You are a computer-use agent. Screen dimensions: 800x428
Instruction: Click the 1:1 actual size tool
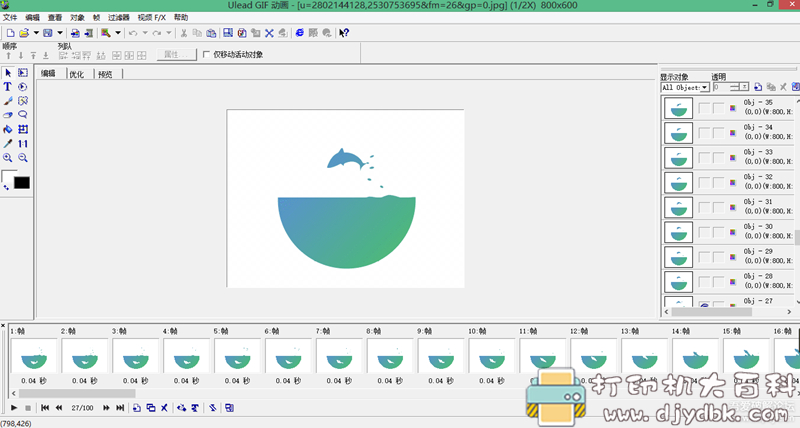(23, 143)
